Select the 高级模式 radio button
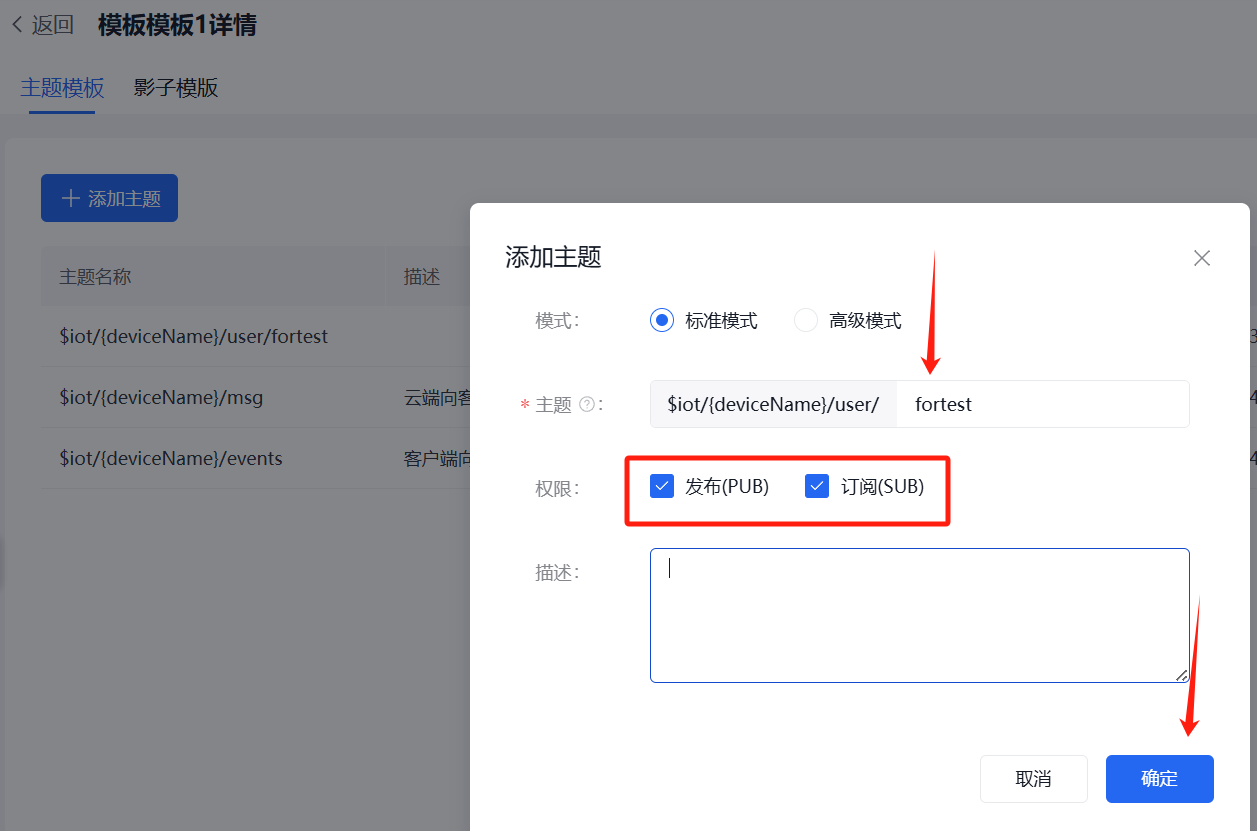Screen dimensions: 1257x831 click(805, 321)
